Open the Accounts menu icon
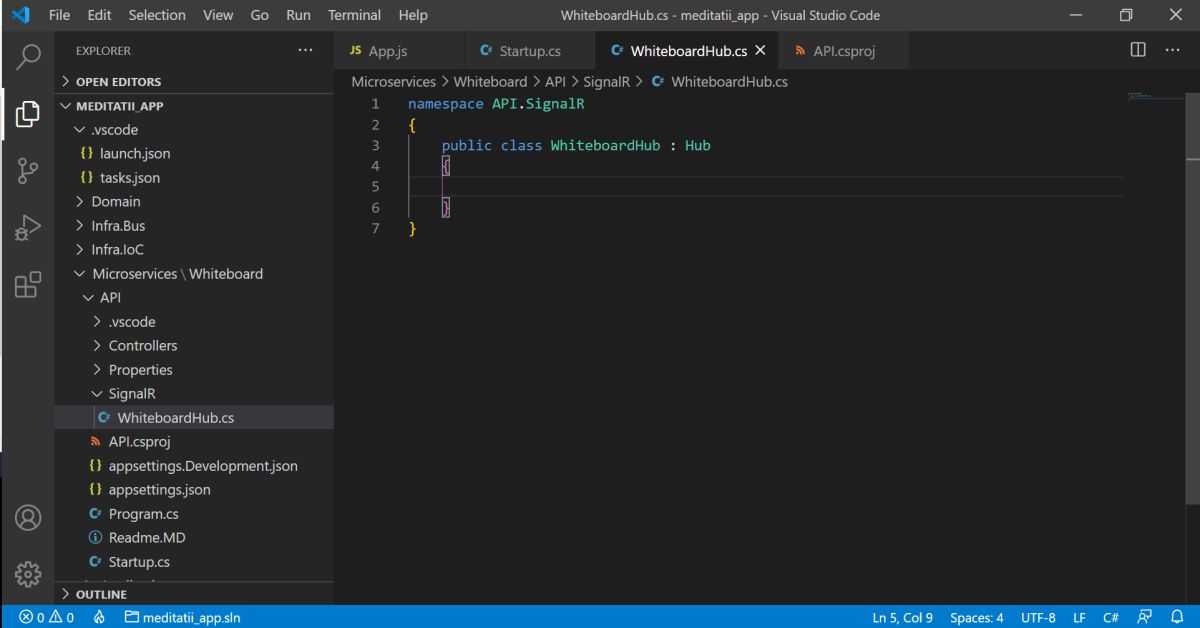1200x628 pixels. pos(28,518)
